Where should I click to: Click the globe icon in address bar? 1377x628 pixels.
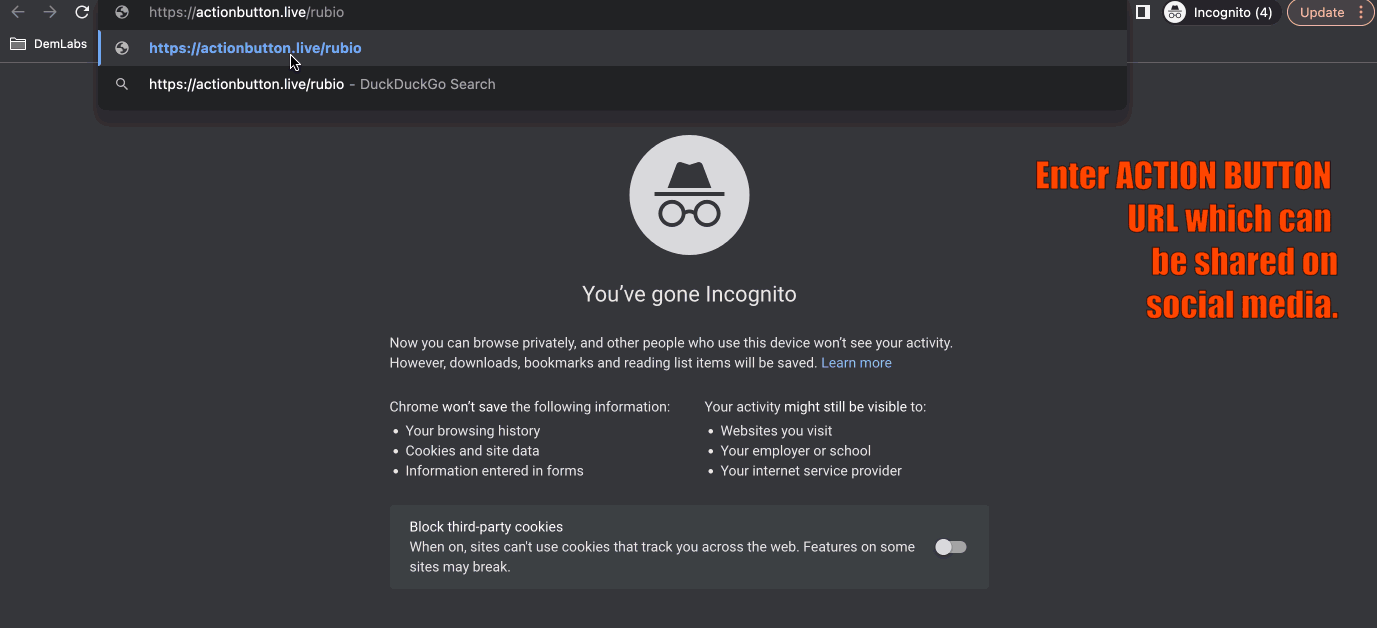pos(122,12)
